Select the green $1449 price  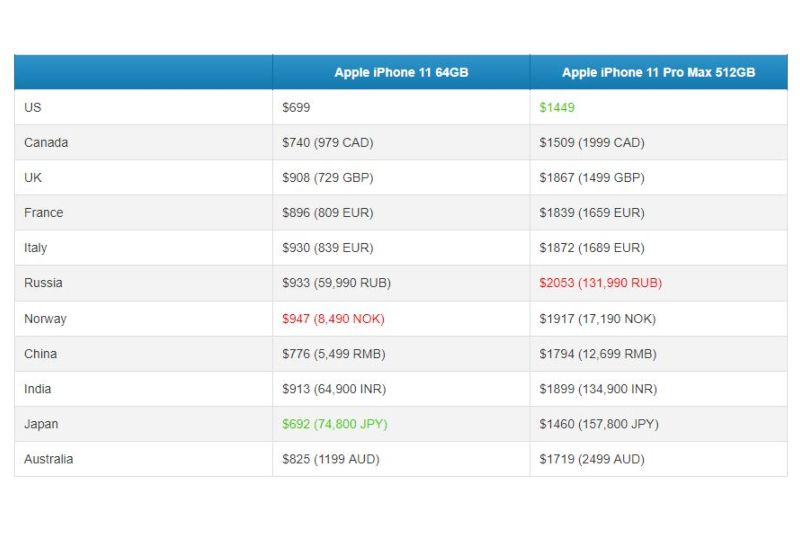point(557,108)
